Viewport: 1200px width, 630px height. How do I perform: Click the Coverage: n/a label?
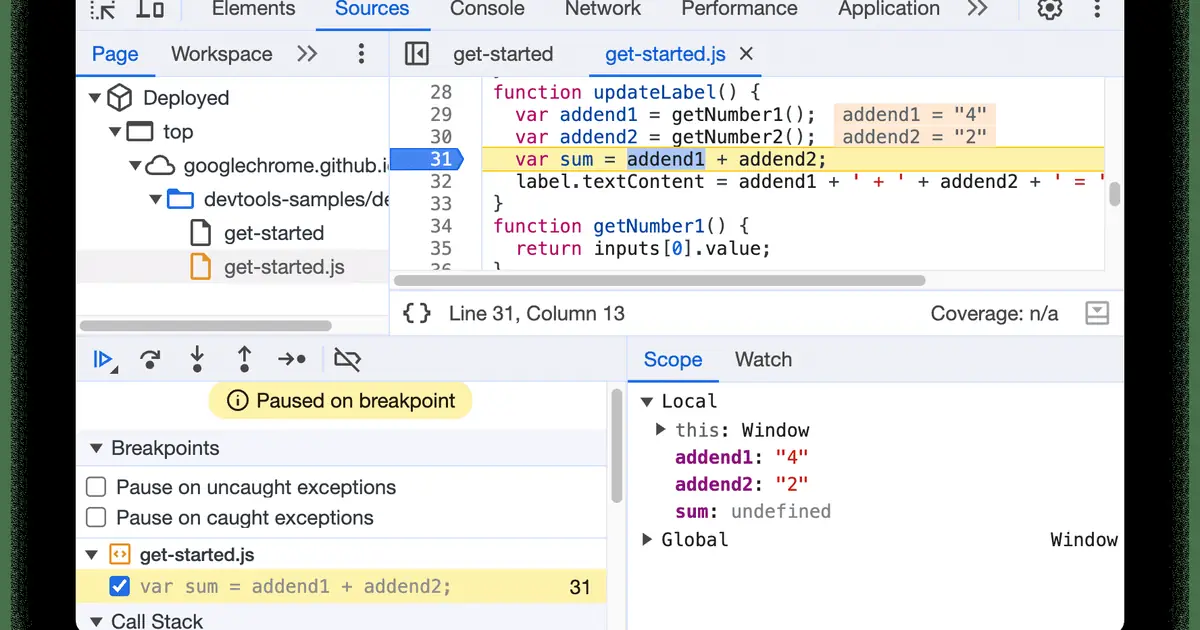(x=994, y=314)
